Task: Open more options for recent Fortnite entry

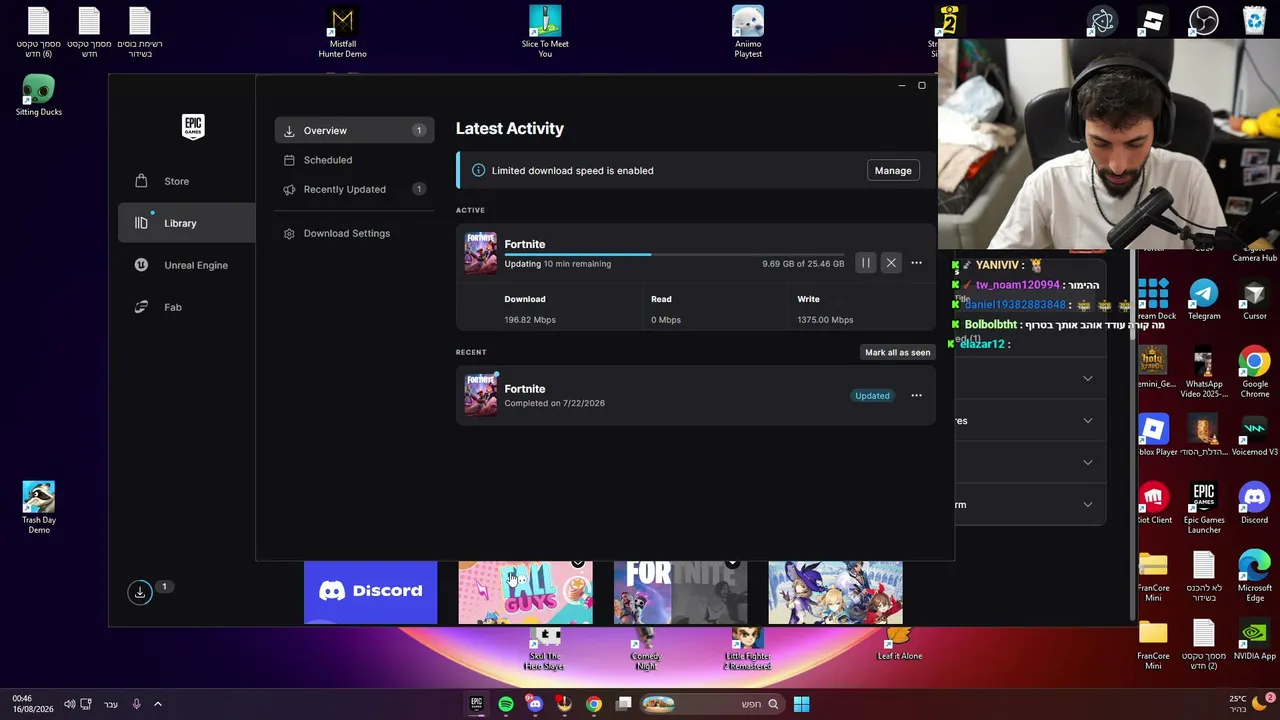Action: point(916,396)
